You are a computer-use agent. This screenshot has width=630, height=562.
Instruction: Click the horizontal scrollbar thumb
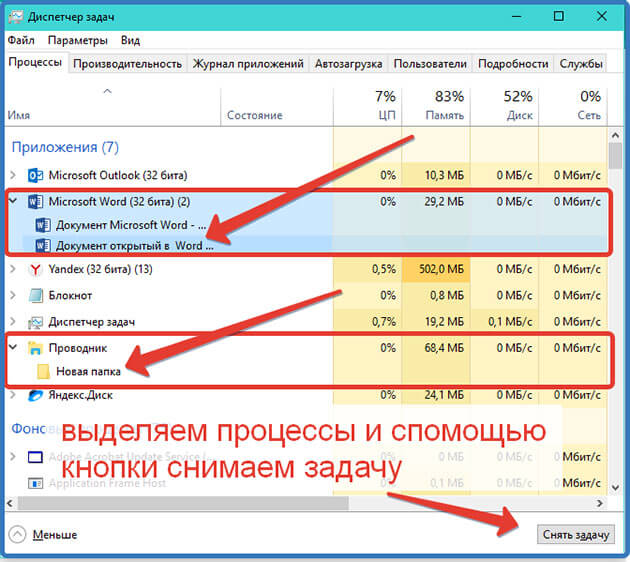coord(183,503)
